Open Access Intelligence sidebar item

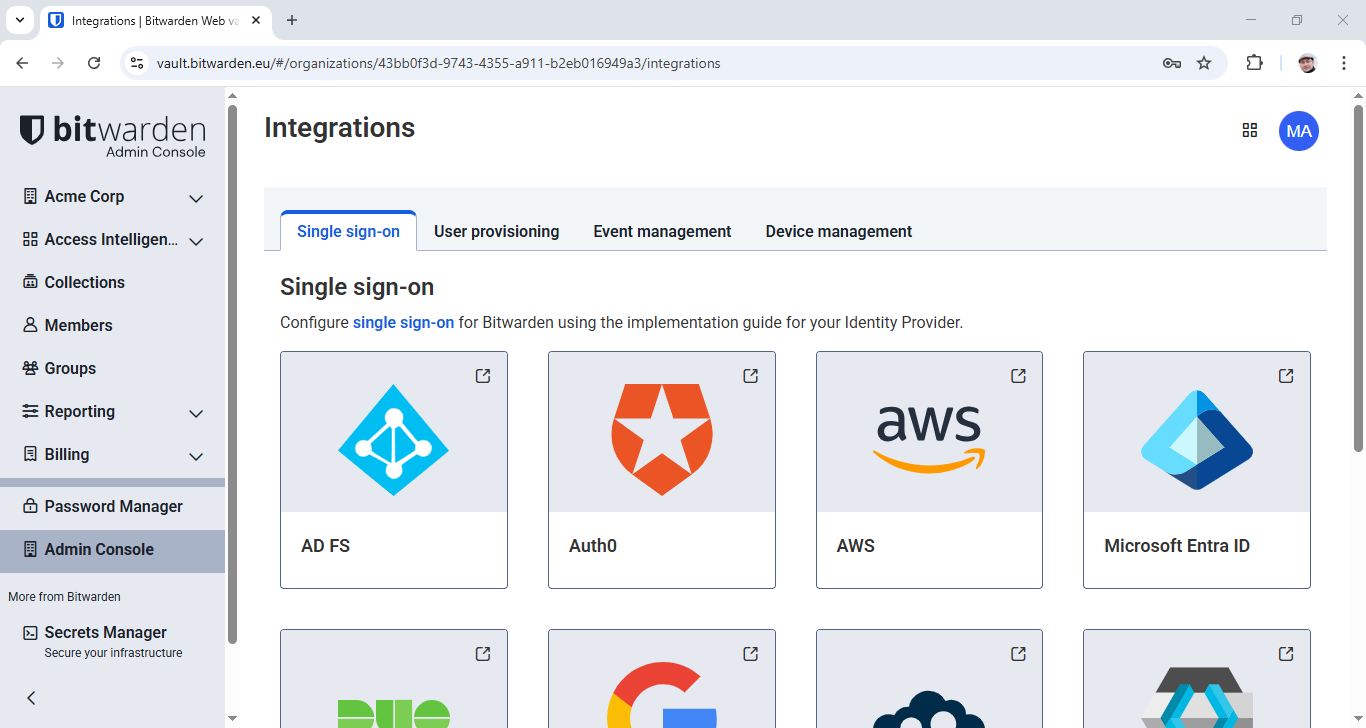[111, 239]
